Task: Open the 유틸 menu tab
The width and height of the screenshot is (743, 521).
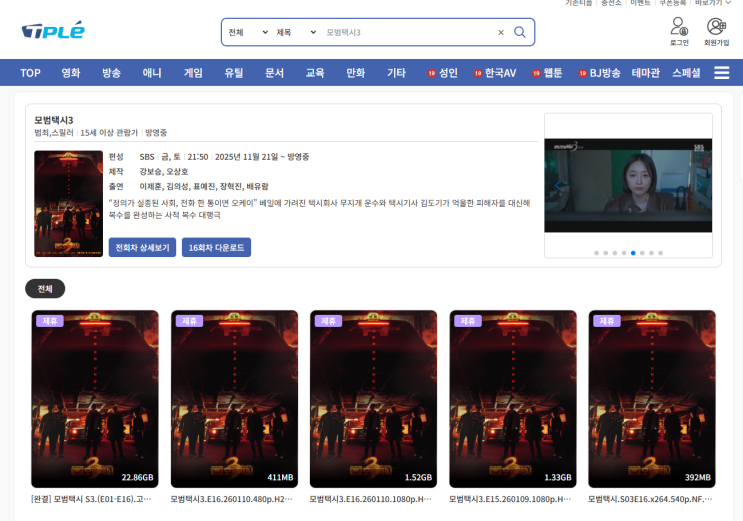Action: (x=234, y=73)
